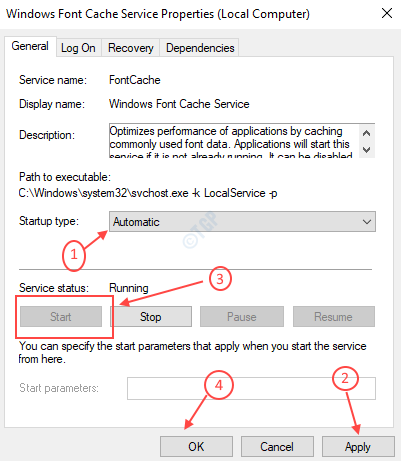
Task: Switch to the General tab
Action: coord(30,46)
